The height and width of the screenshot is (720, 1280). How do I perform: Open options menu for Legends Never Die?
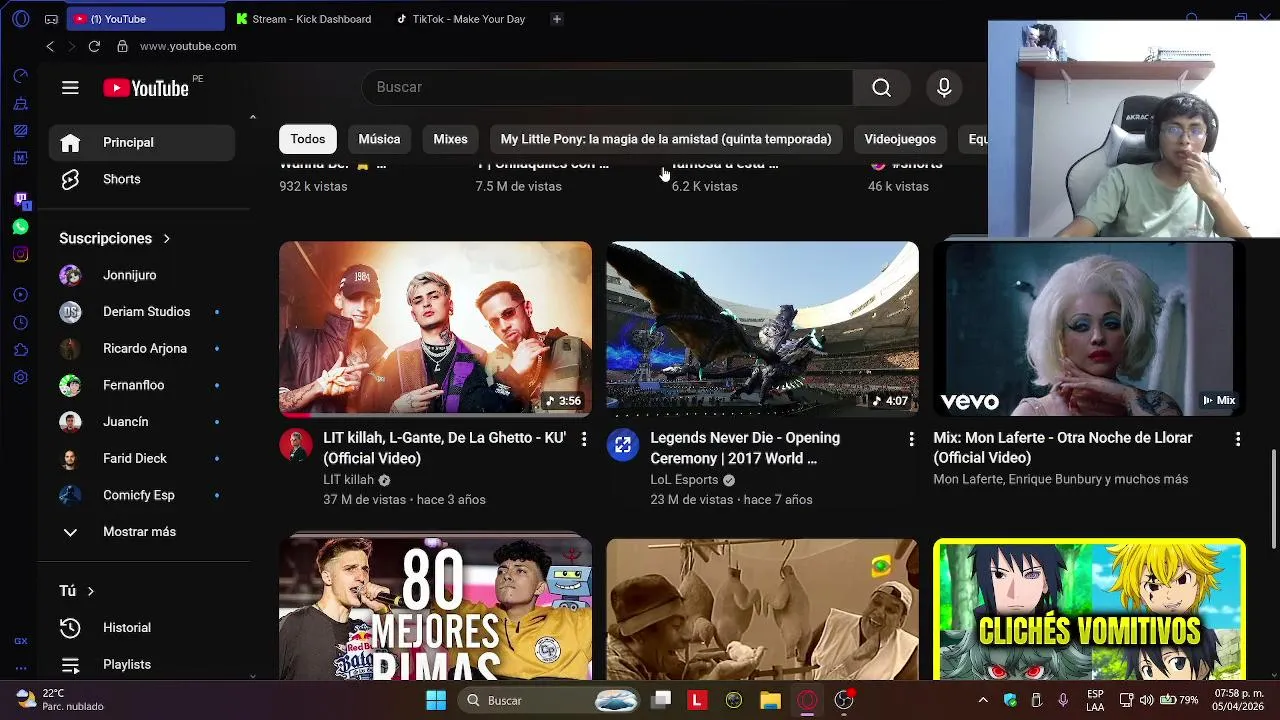[911, 439]
